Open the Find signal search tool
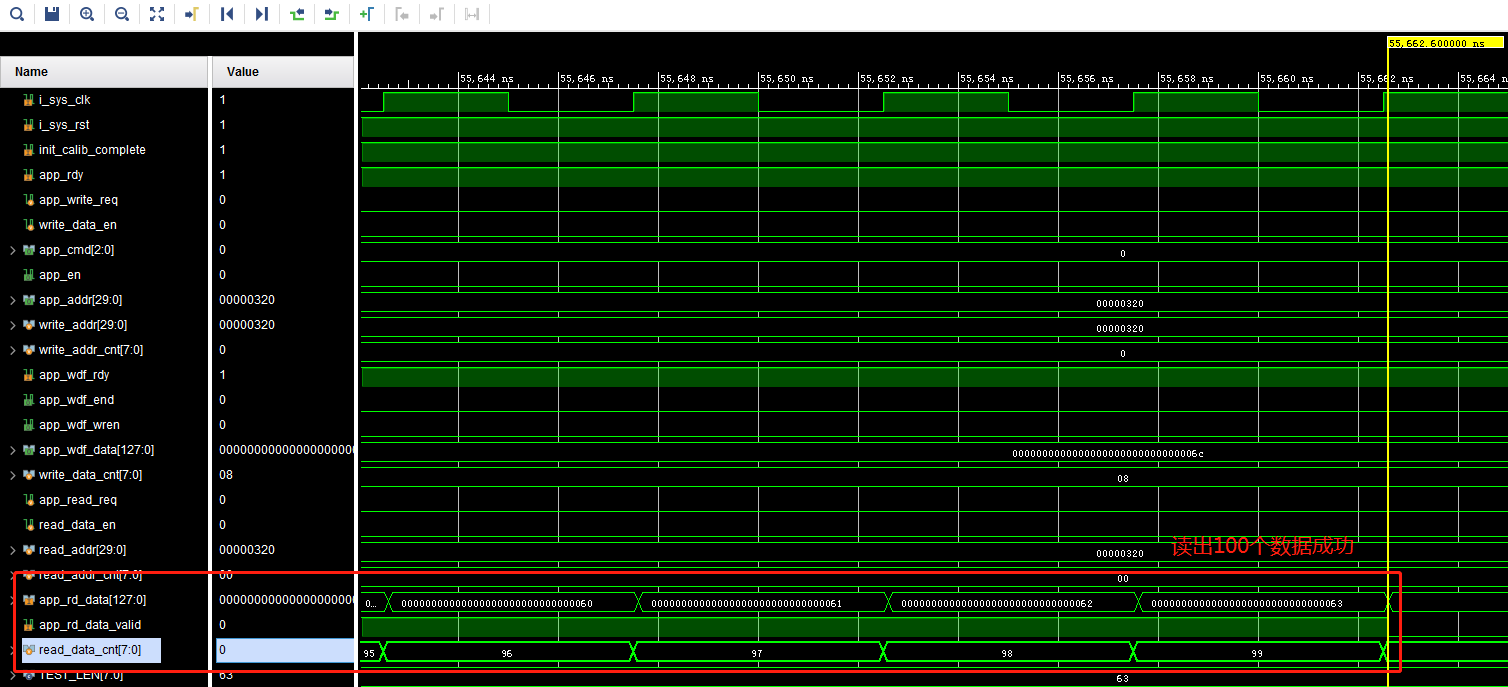The width and height of the screenshot is (1508, 687). [x=16, y=14]
